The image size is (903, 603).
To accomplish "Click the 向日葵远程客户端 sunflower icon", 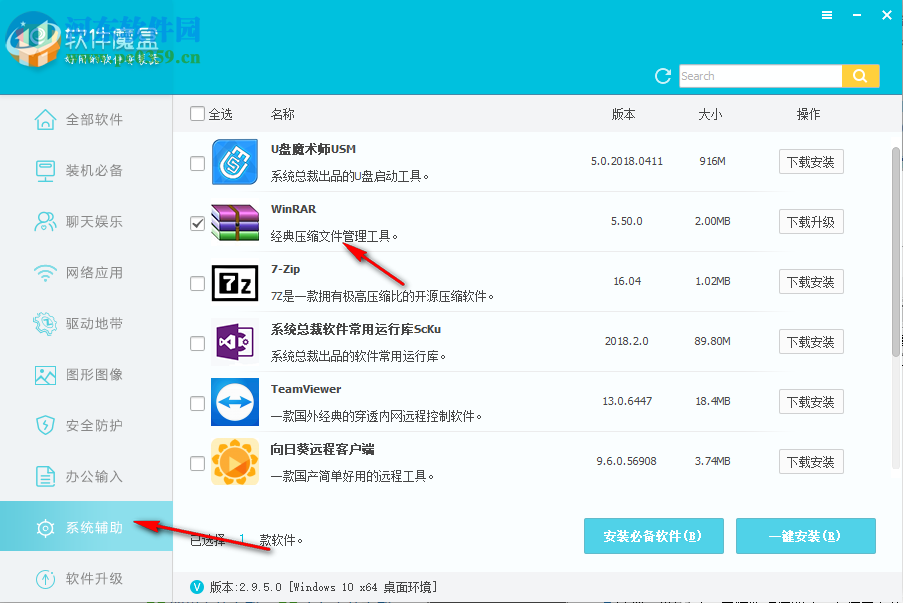I will tap(234, 462).
